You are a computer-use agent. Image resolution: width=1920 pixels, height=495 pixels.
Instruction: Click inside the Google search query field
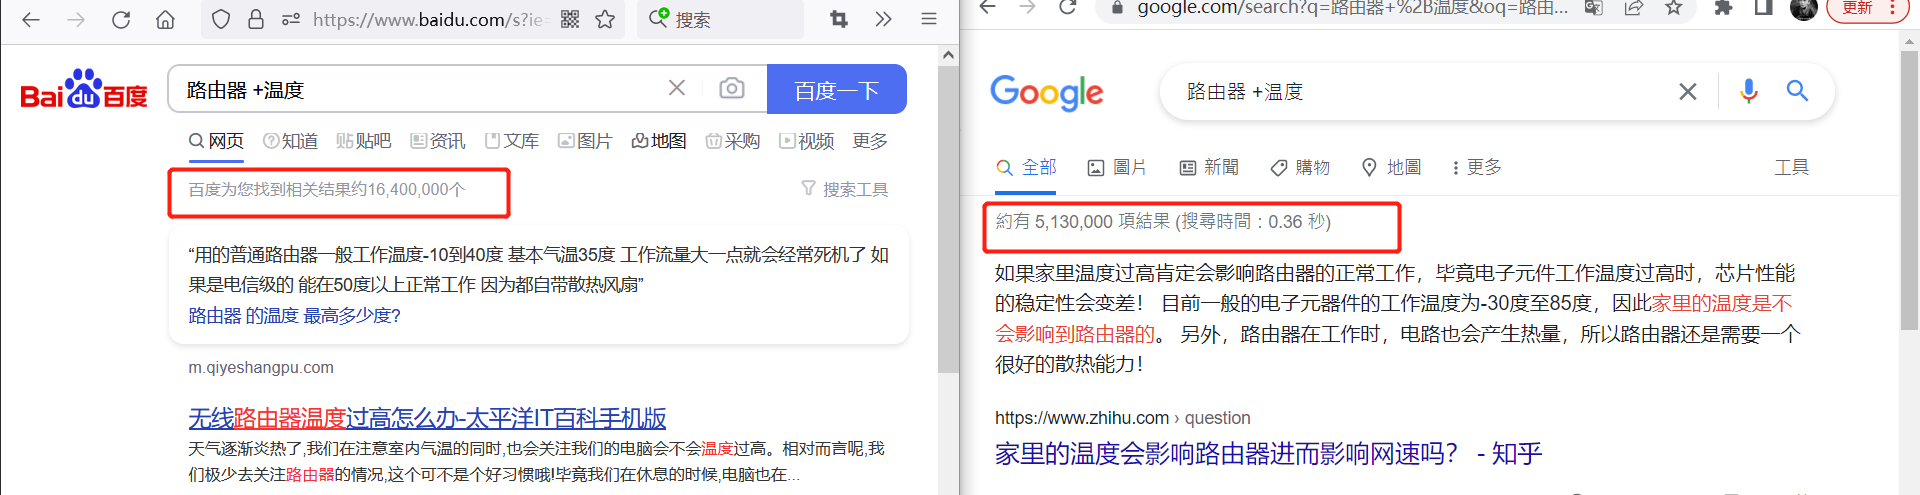1420,91
